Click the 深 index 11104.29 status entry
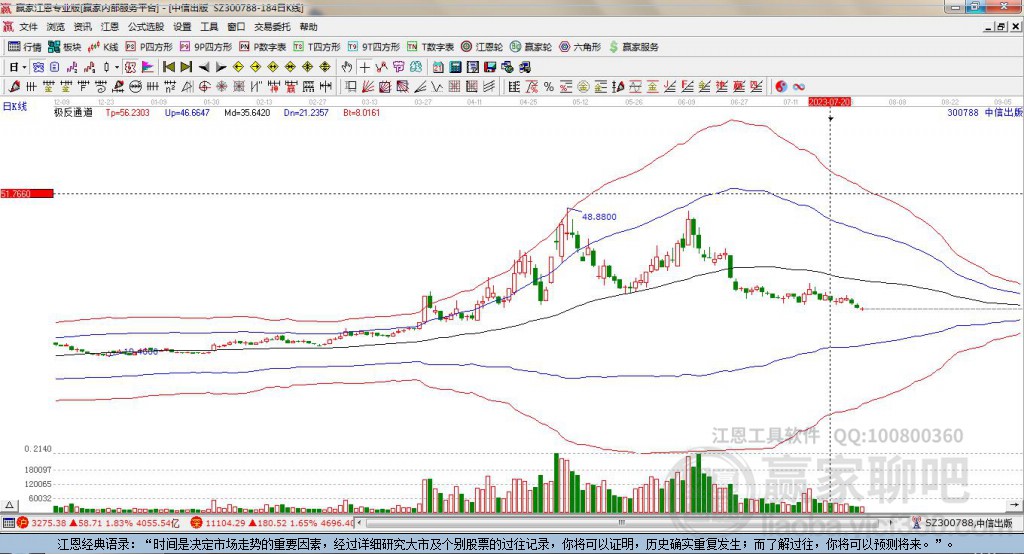Image resolution: width=1024 pixels, height=554 pixels. tap(272, 523)
